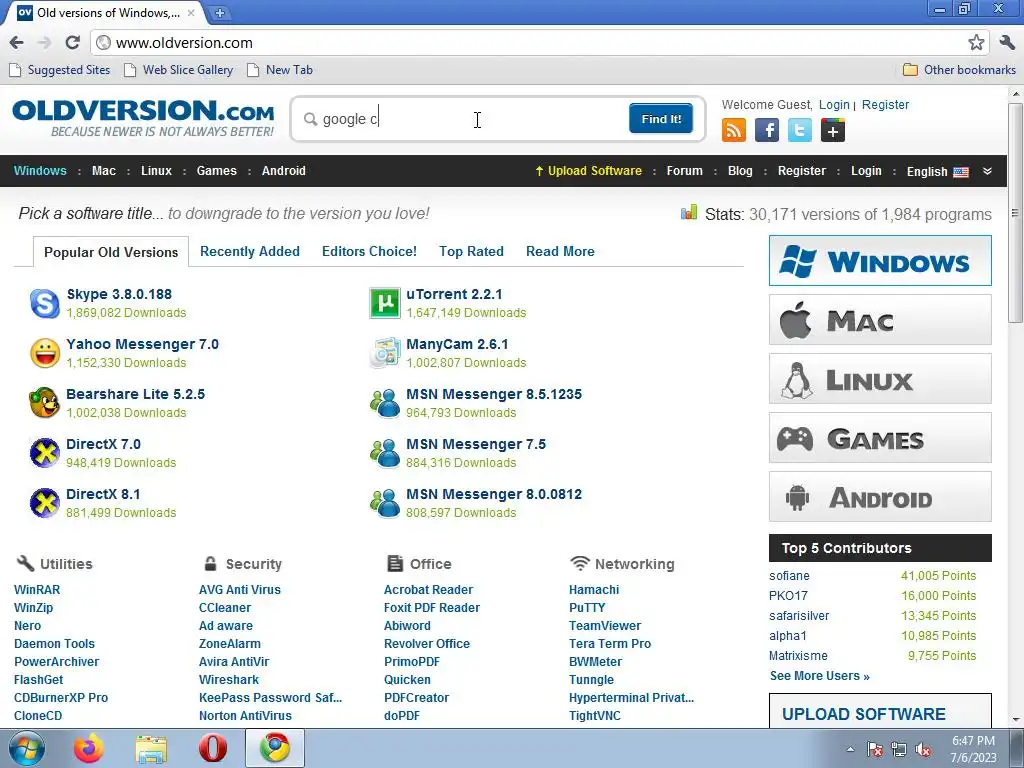Click the browser Forward arrow
Image resolution: width=1024 pixels, height=768 pixels.
(44, 43)
